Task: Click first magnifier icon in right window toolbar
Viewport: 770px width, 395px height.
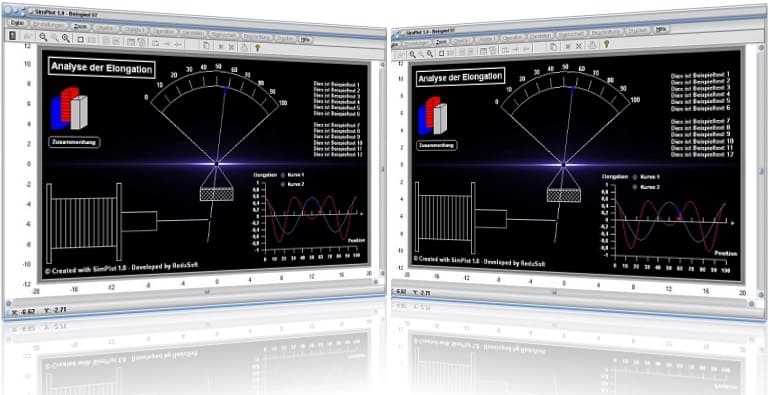Action: (413, 54)
